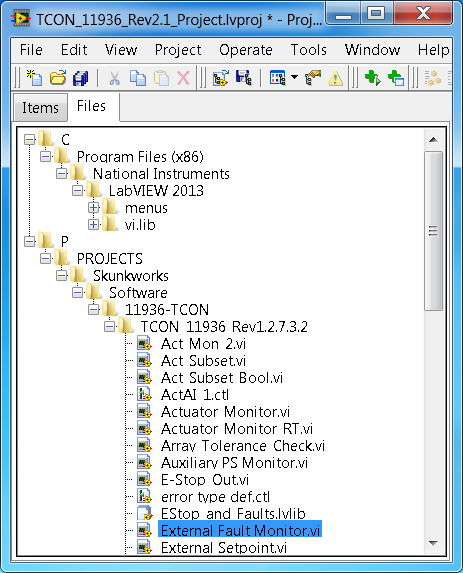Click the ActAI 1.ctl control icon

click(144, 395)
